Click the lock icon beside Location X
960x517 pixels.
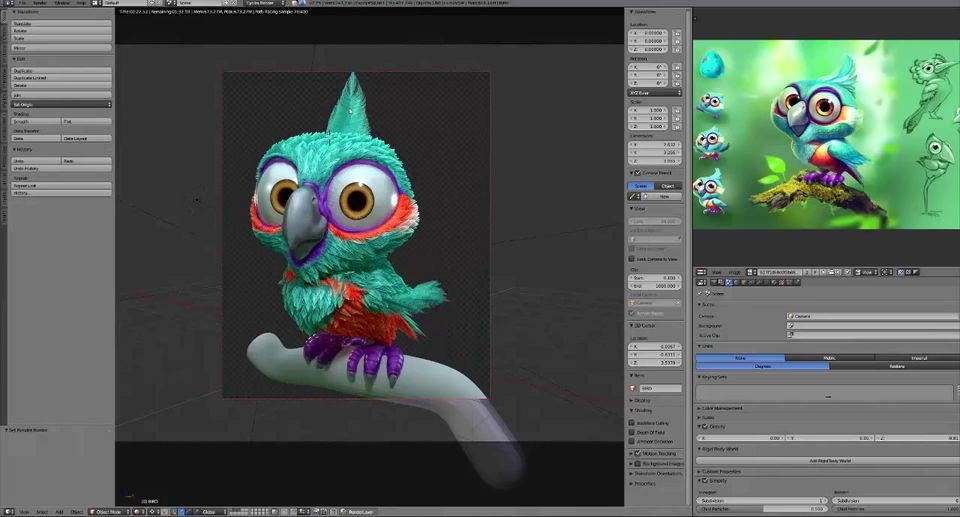coord(677,34)
